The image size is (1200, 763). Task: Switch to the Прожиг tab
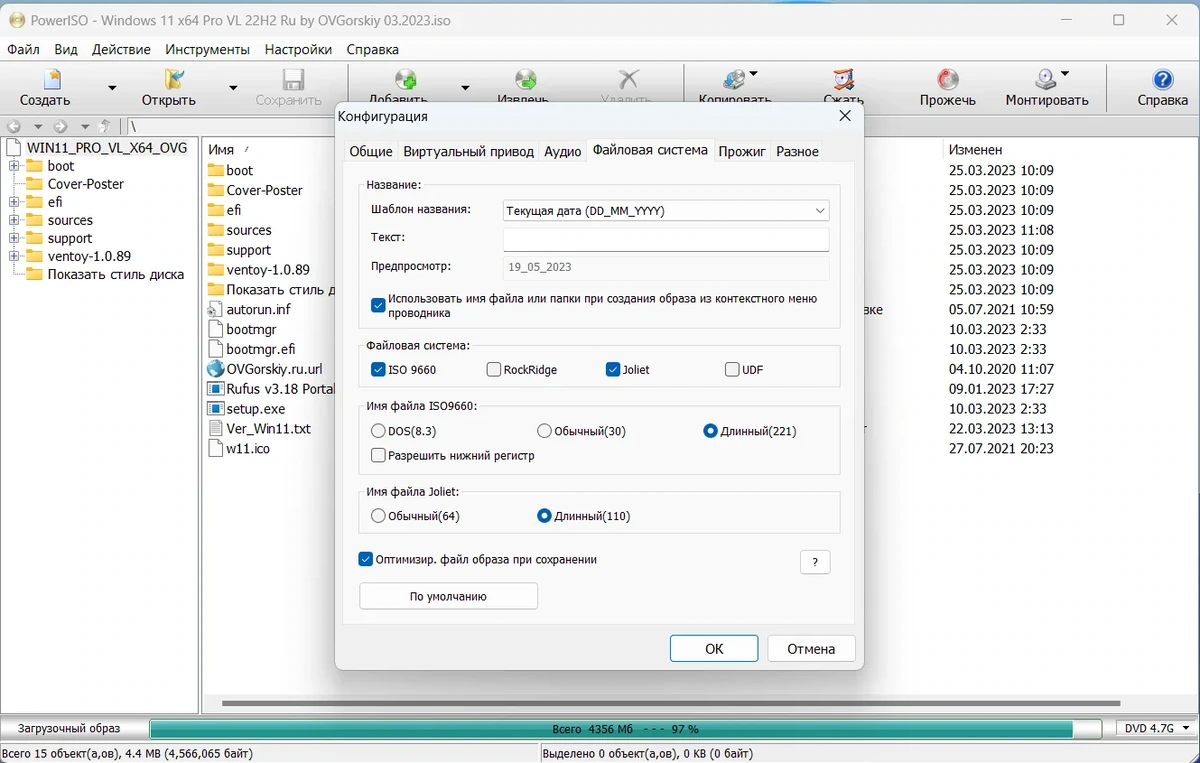point(742,151)
